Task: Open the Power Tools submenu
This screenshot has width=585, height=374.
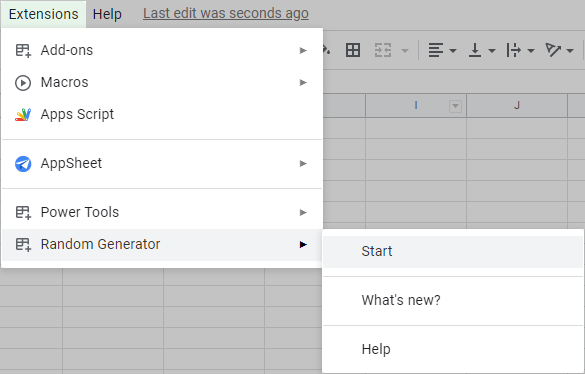Action: tap(162, 212)
